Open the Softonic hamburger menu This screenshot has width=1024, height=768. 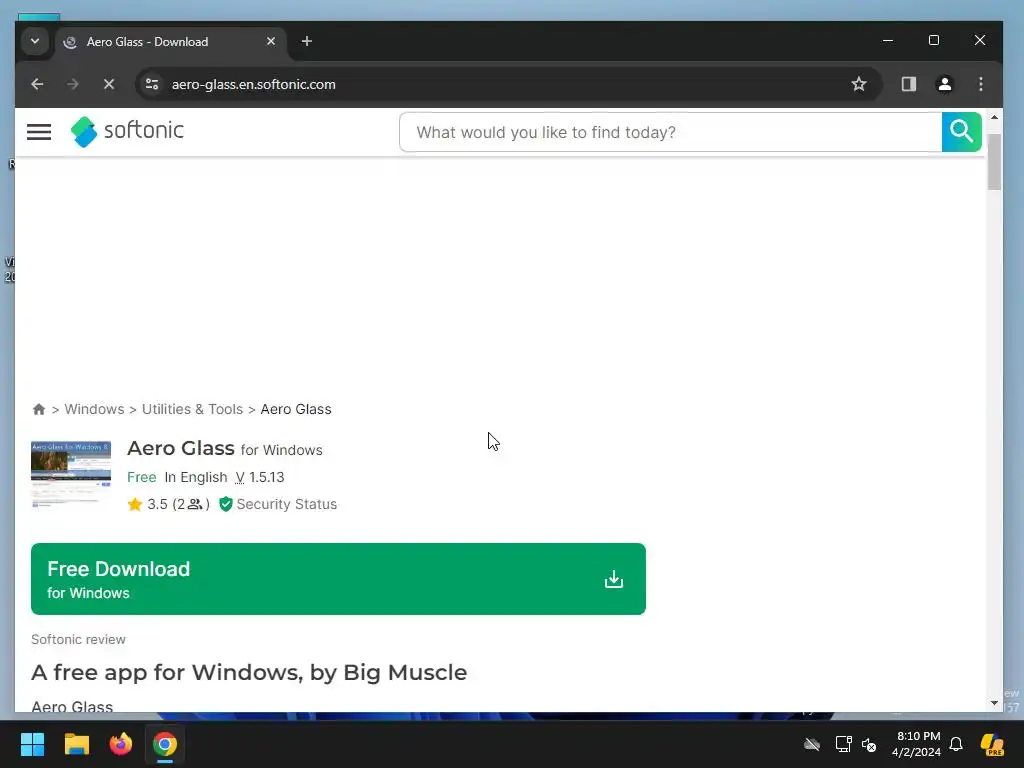click(x=39, y=132)
